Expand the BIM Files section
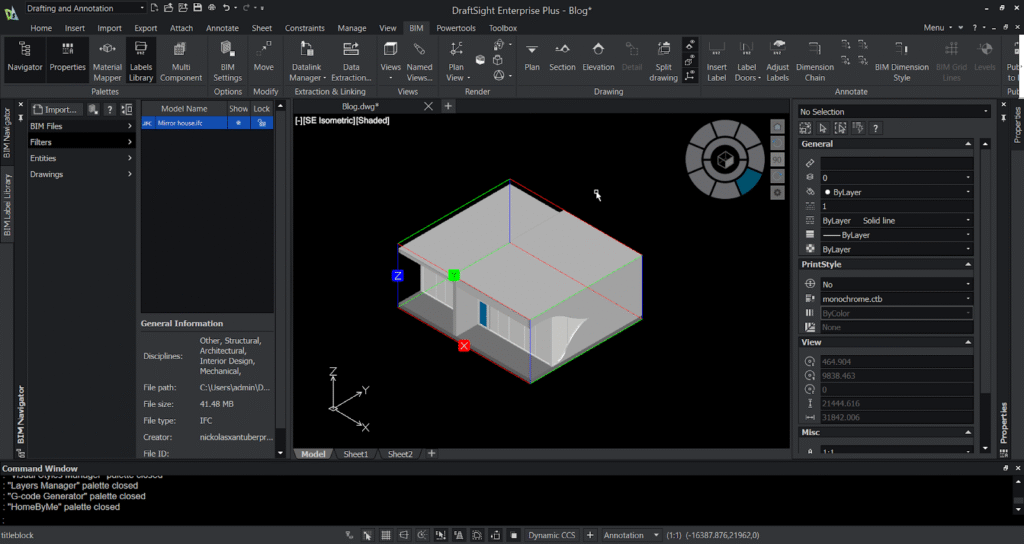This screenshot has width=1024, height=544. (x=81, y=126)
